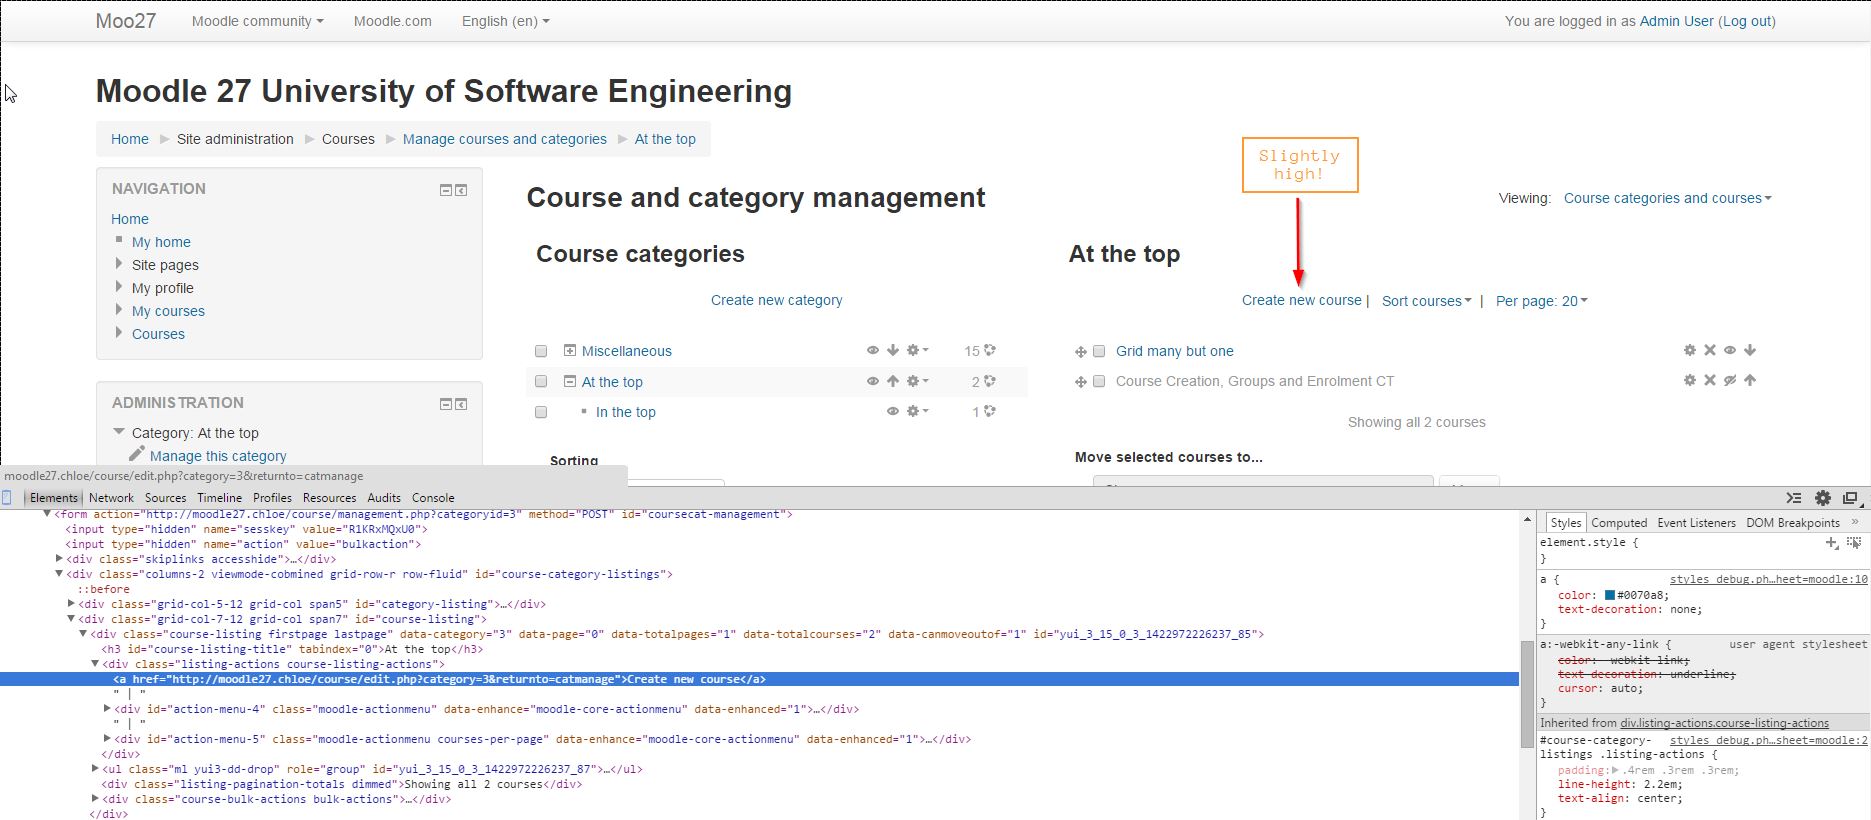This screenshot has width=1871, height=820.
Task: Click the DevTools dock-side icon
Action: [x=1850, y=498]
